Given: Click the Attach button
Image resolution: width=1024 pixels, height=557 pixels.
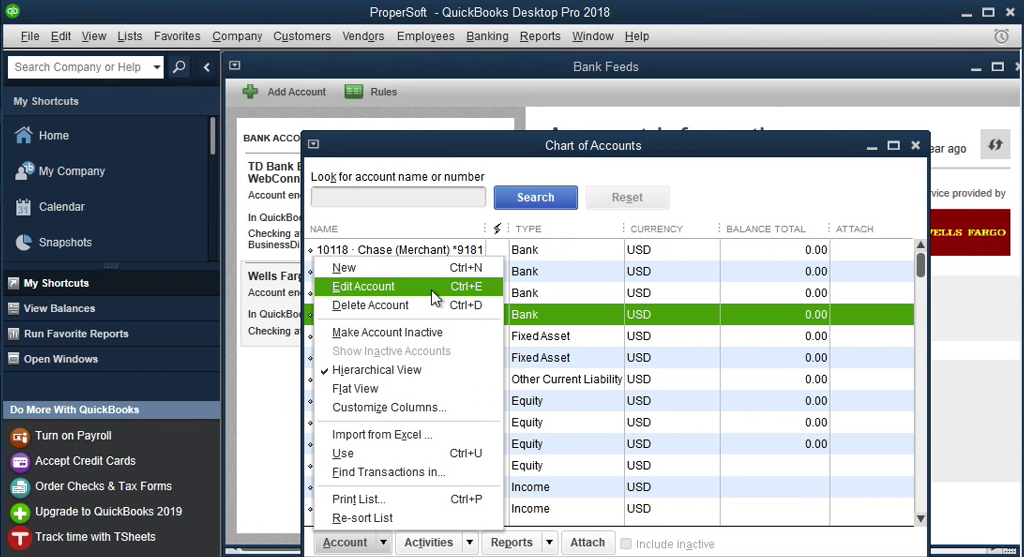Looking at the screenshot, I should (x=587, y=543).
